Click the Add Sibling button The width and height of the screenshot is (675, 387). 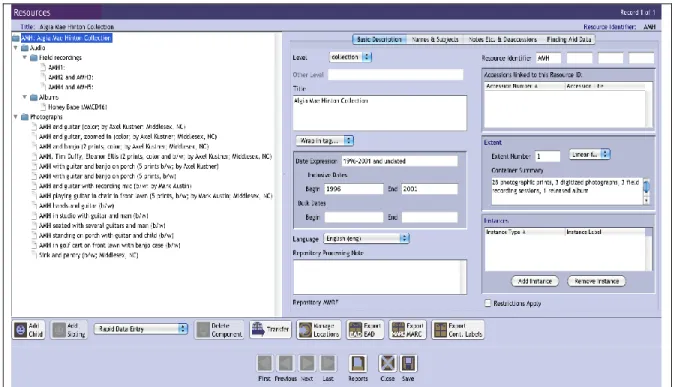(x=69, y=330)
